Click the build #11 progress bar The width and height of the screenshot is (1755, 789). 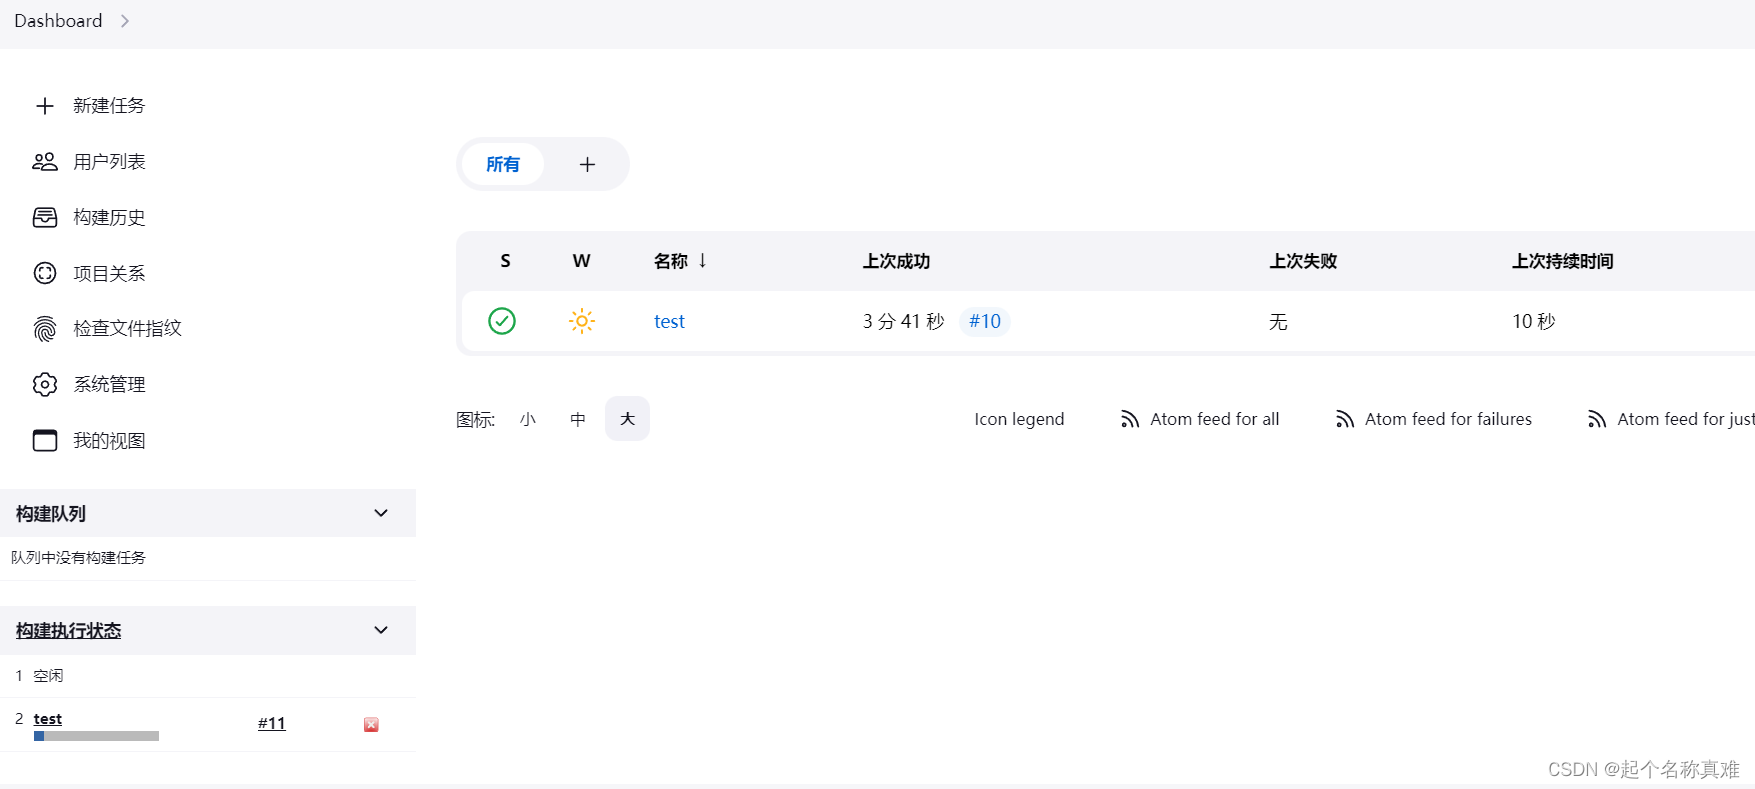coord(96,736)
